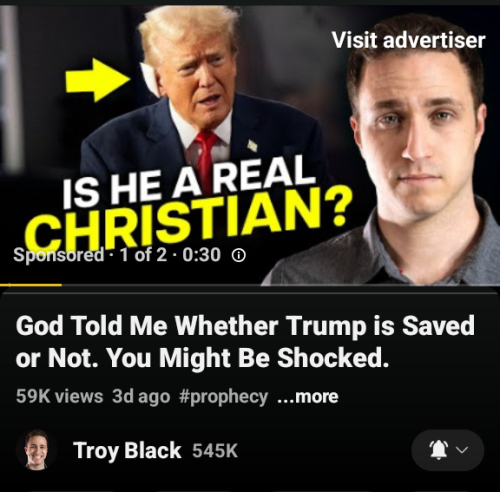Click the 59K views count
The width and height of the screenshot is (500, 492).
[59, 396]
